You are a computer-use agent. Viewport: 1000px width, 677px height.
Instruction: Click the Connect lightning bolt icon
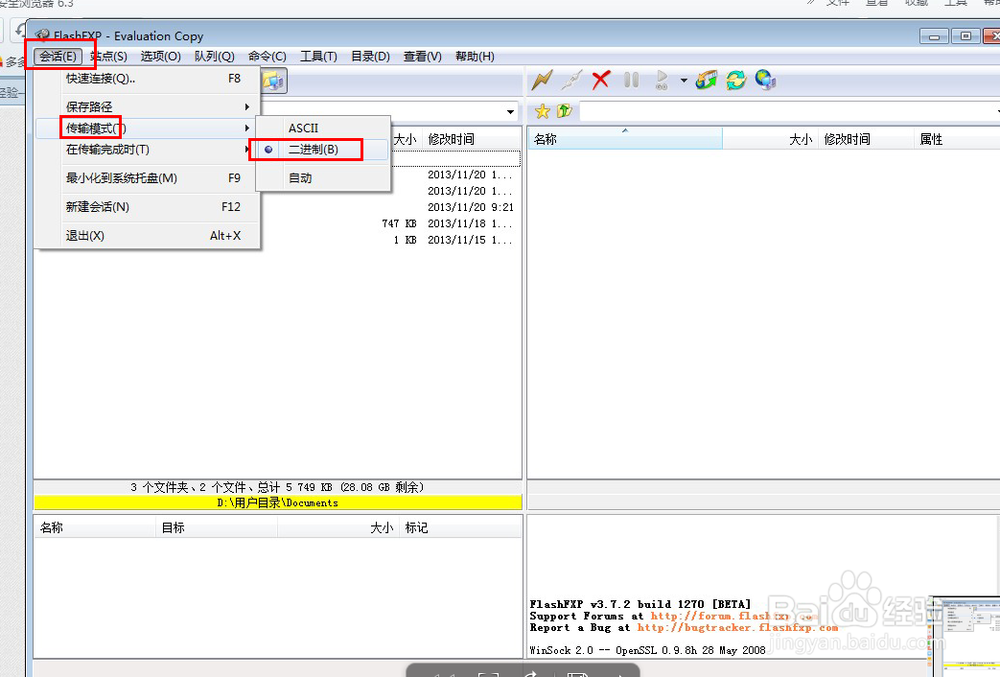coord(541,80)
